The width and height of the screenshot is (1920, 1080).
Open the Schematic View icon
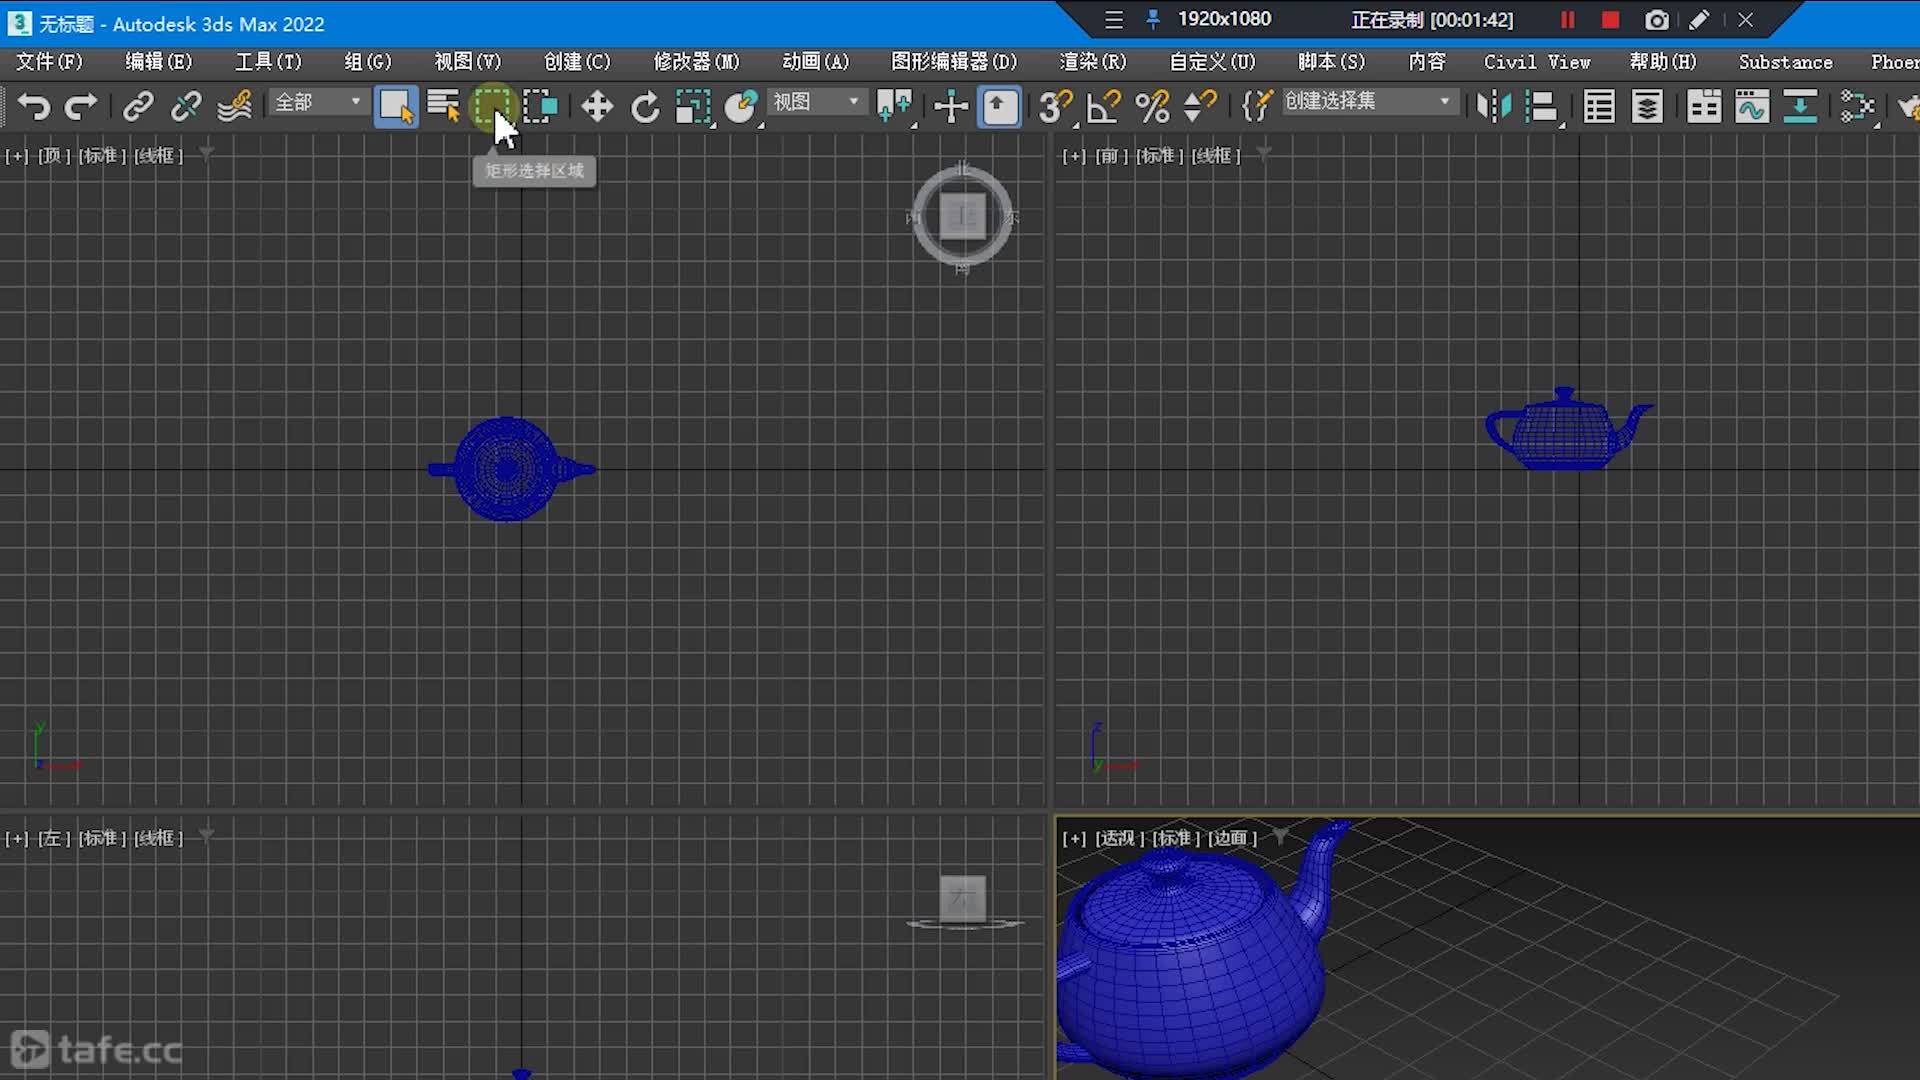coord(1800,106)
